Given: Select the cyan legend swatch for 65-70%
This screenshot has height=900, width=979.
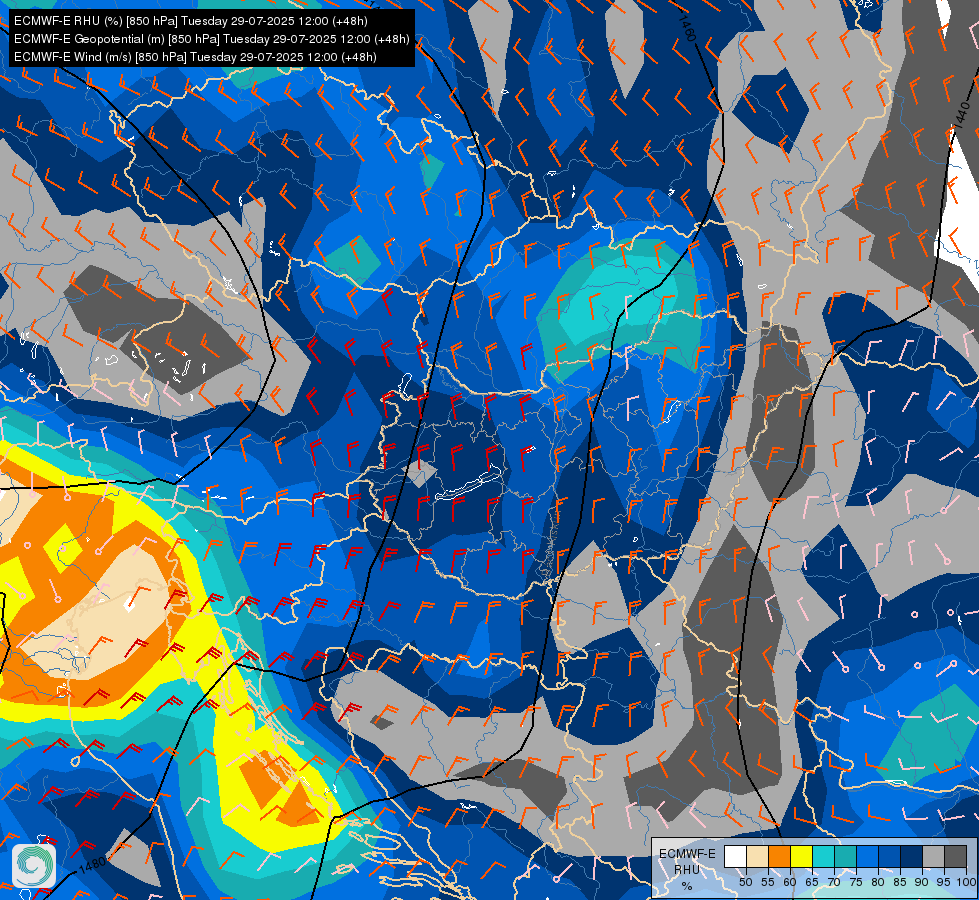Looking at the screenshot, I should click(x=824, y=856).
